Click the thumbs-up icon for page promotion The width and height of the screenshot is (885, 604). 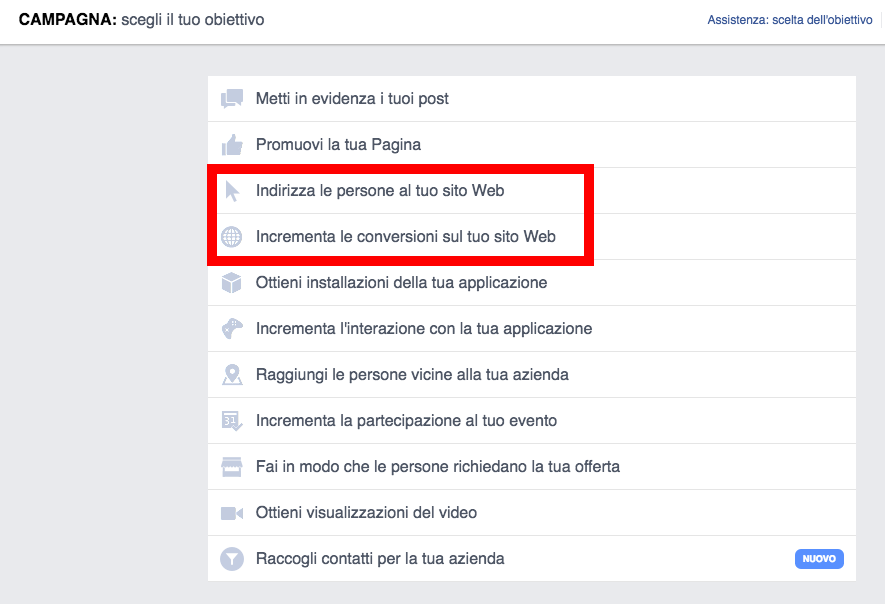pos(231,145)
